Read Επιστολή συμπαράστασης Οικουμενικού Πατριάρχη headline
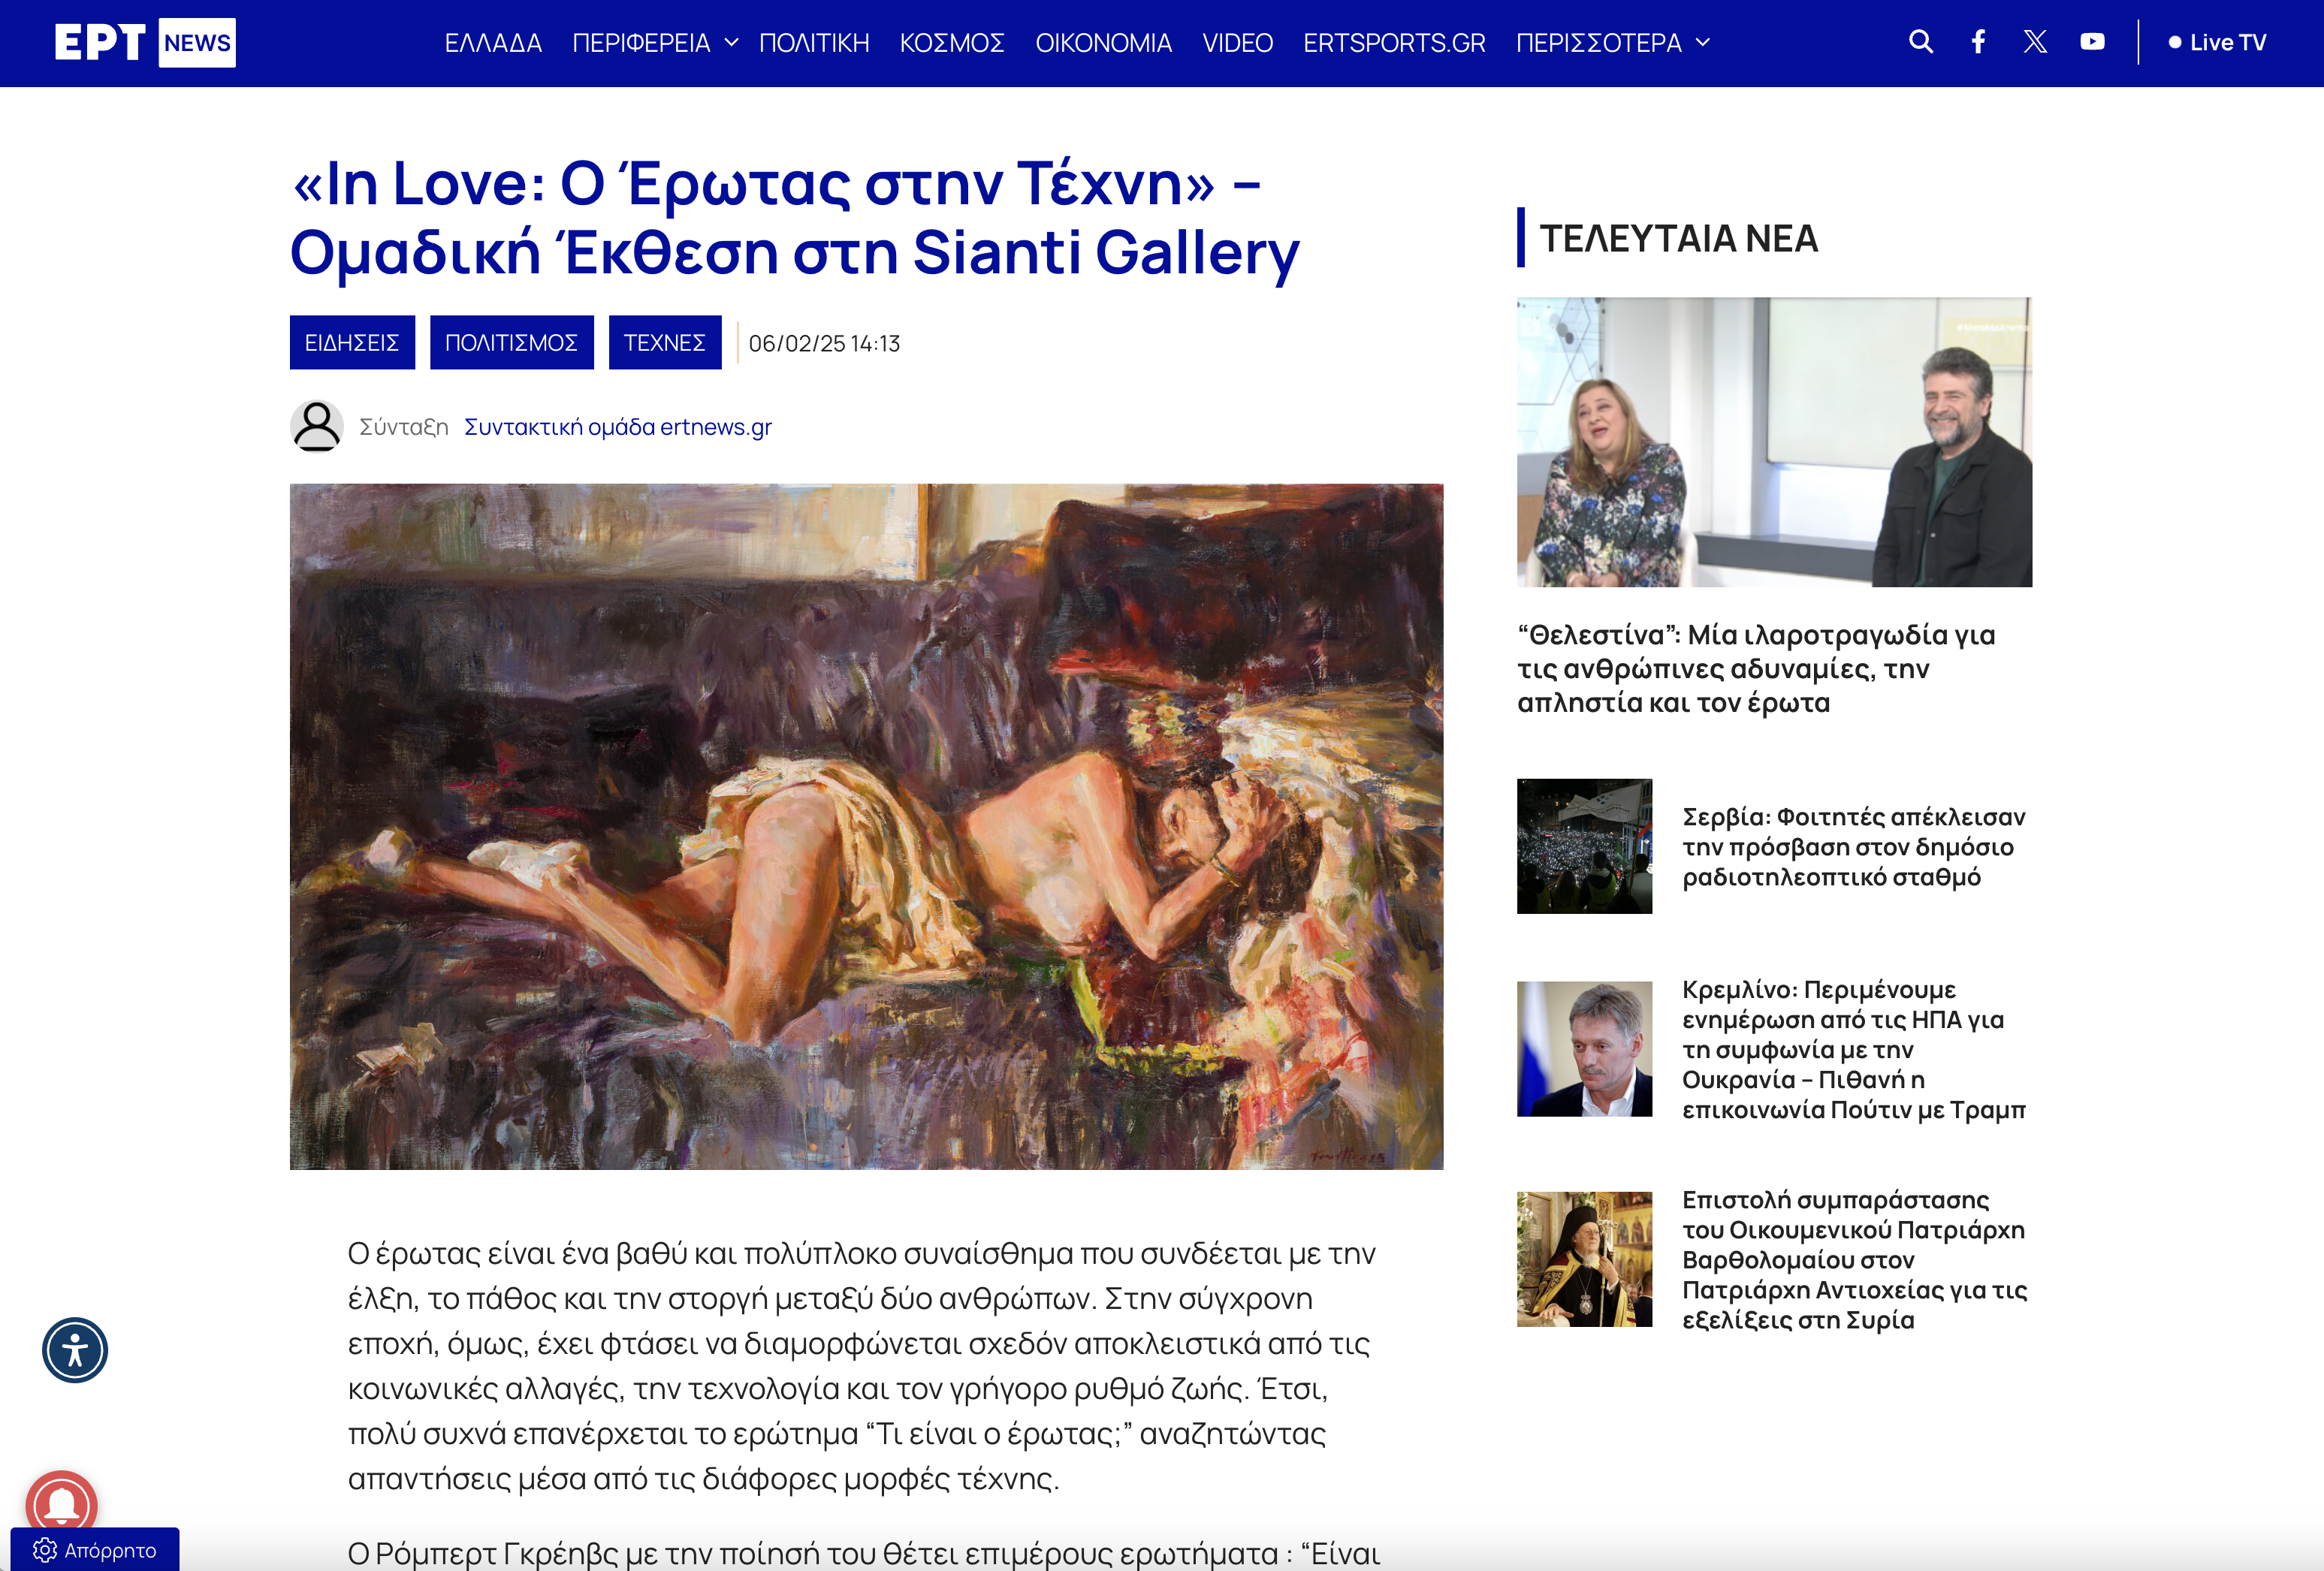The height and width of the screenshot is (1571, 2324). click(x=1854, y=1259)
